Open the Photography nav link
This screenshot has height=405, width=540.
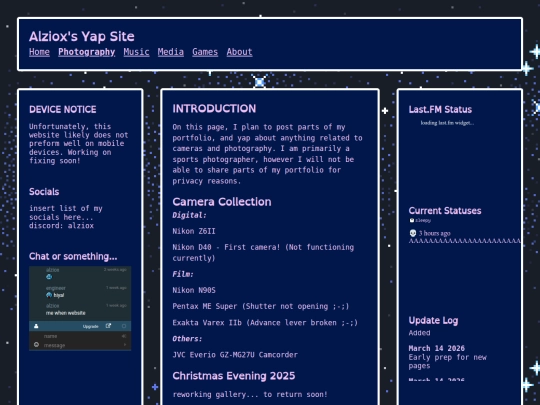[86, 52]
